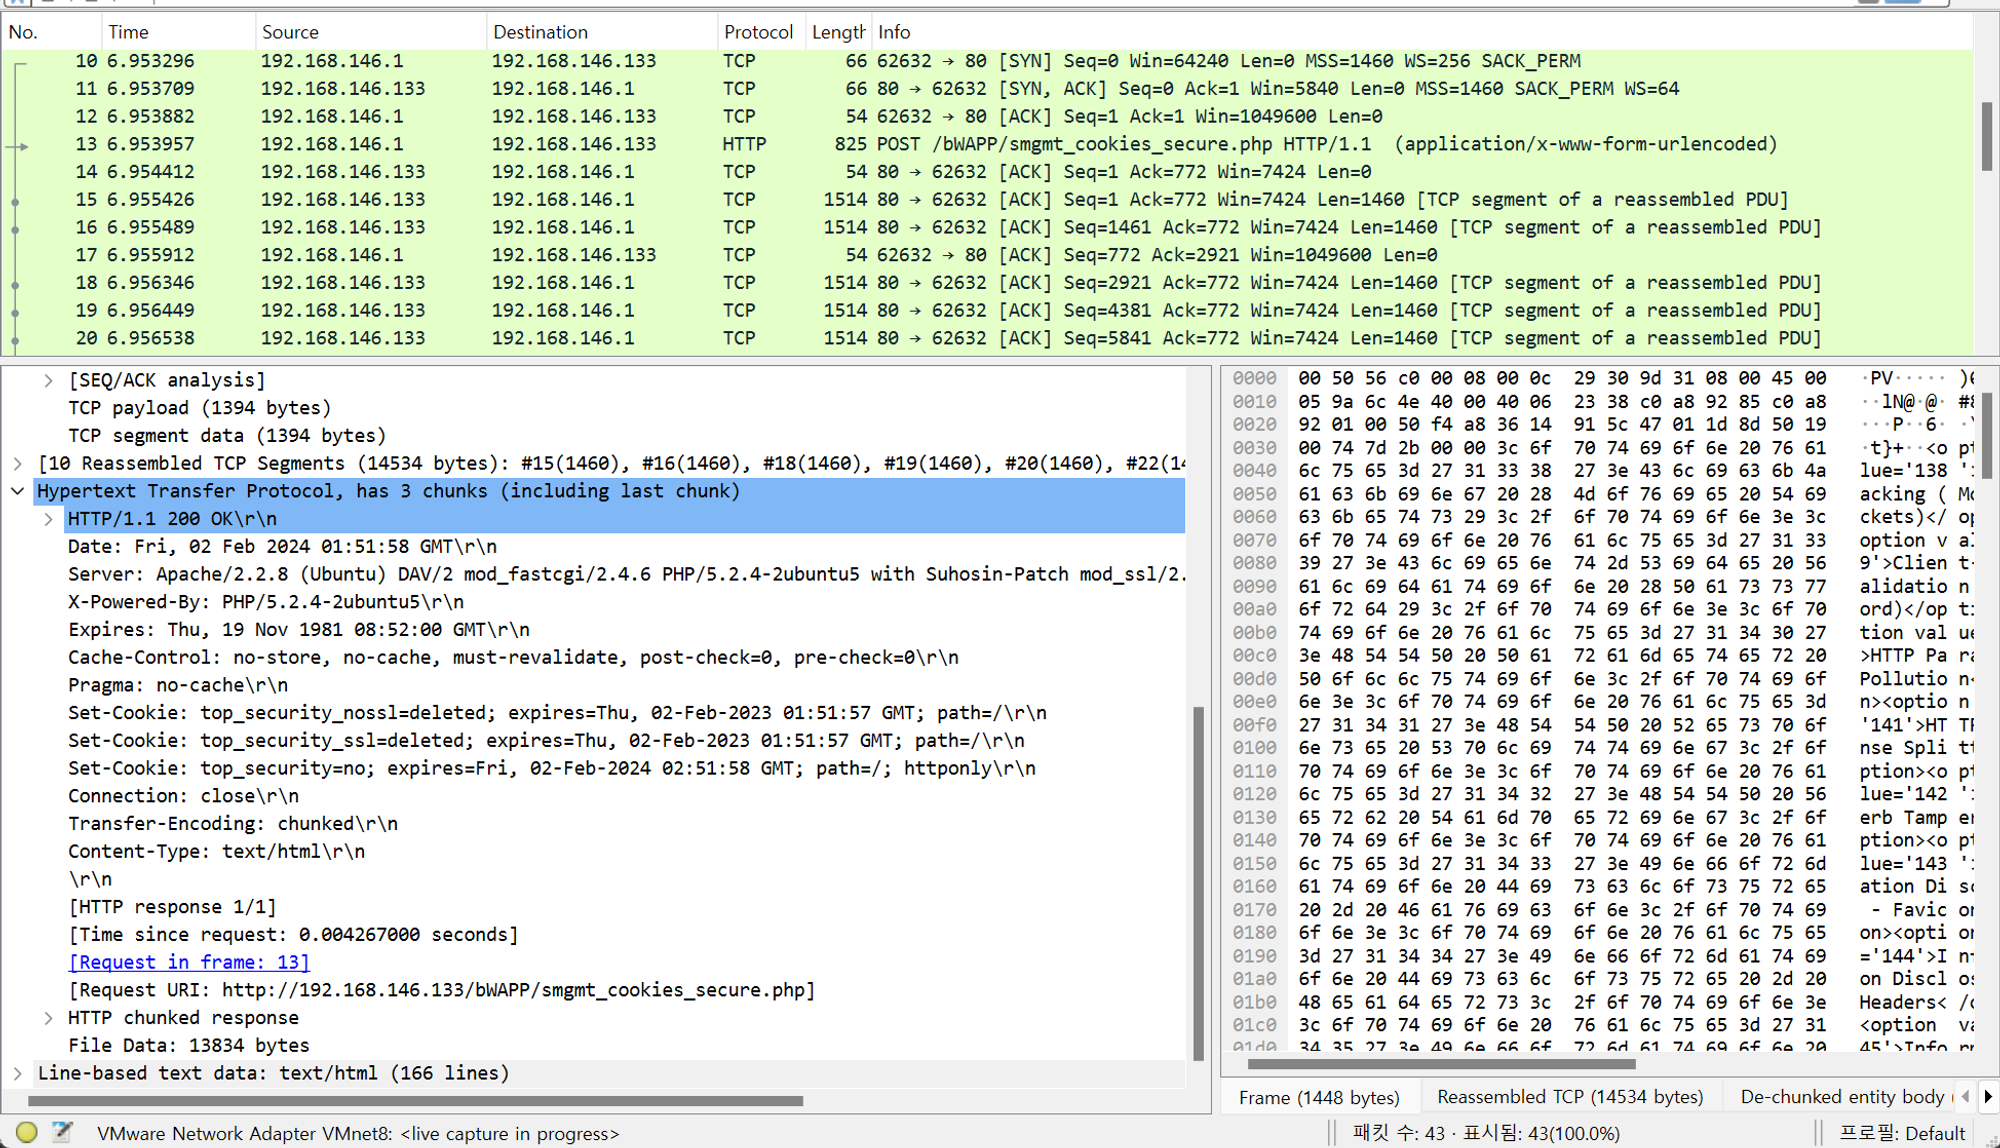Select Time since request line
This screenshot has height=1148, width=2000.
(293, 935)
